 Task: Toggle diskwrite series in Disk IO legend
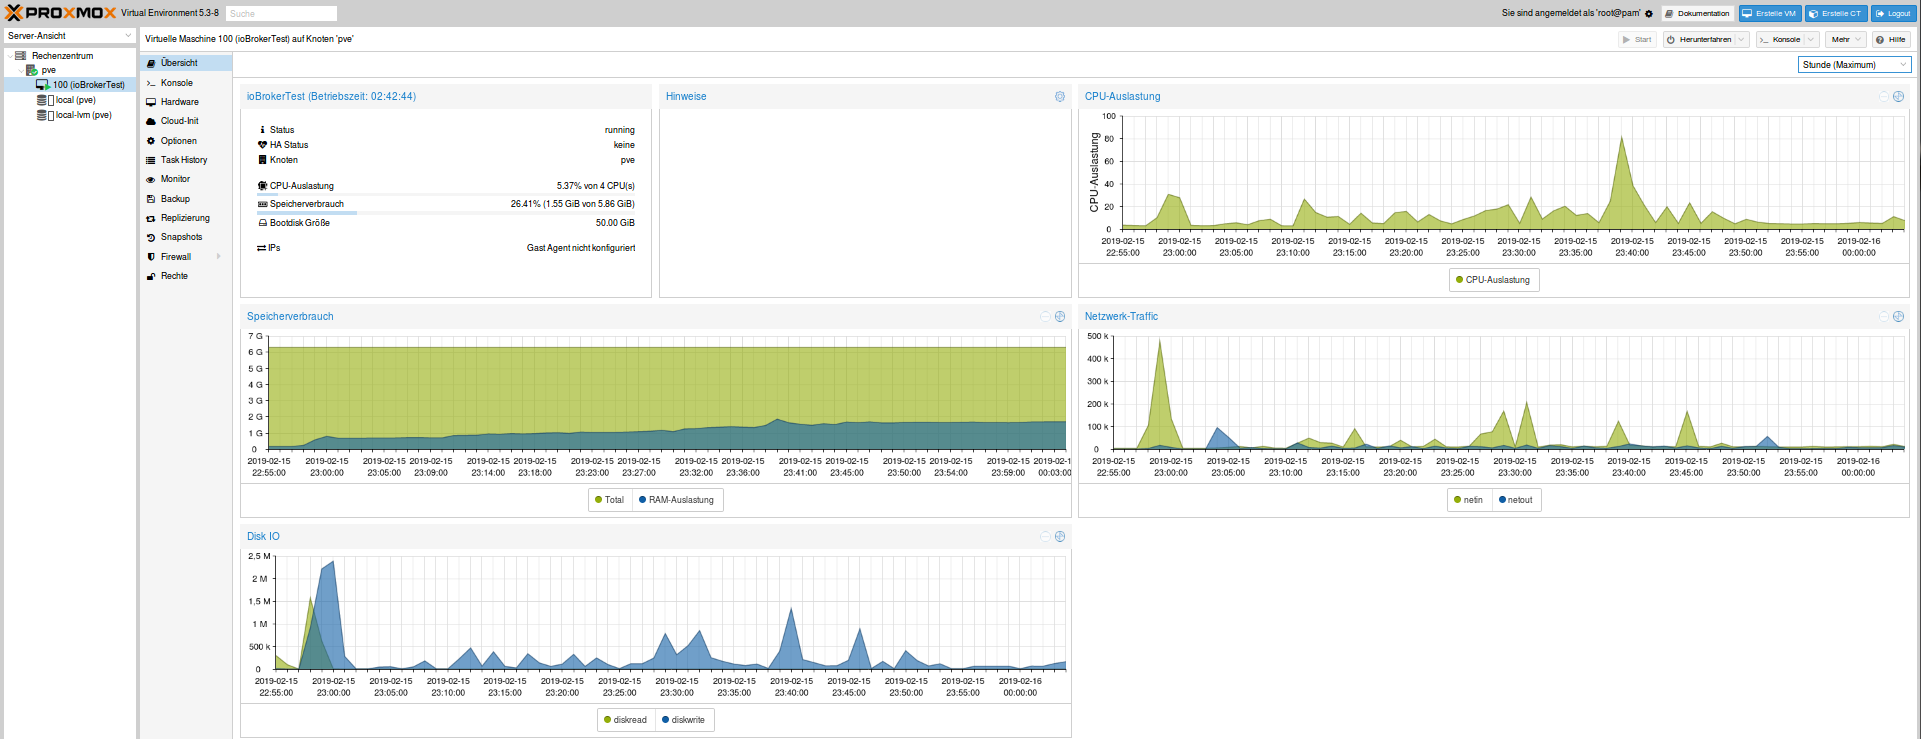684,720
